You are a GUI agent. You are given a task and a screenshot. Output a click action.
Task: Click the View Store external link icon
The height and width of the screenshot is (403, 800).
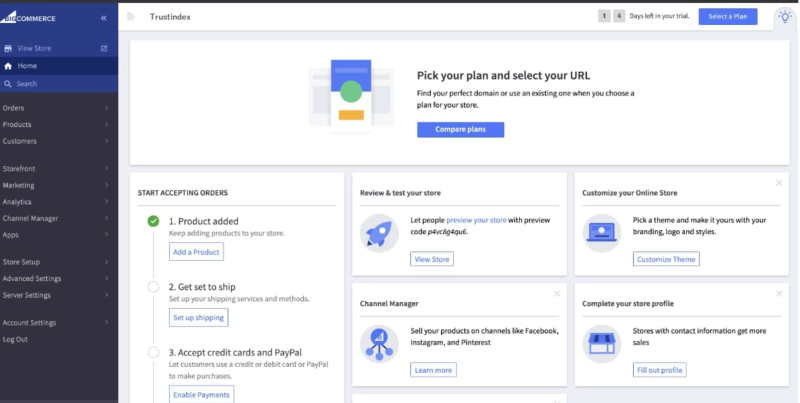pyautogui.click(x=104, y=48)
